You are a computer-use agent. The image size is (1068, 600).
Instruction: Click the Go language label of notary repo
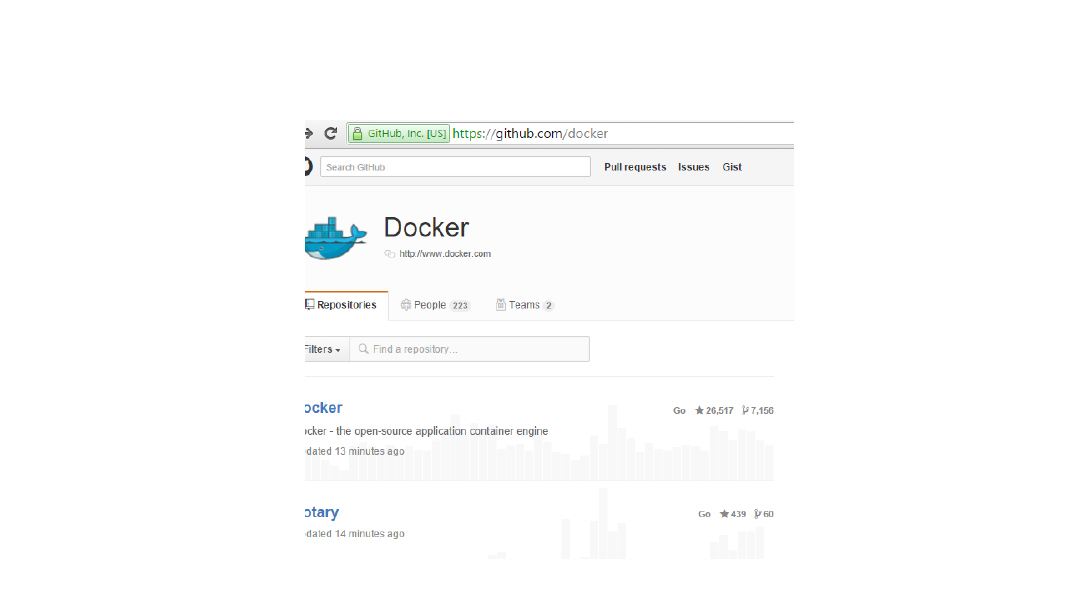[x=704, y=514]
